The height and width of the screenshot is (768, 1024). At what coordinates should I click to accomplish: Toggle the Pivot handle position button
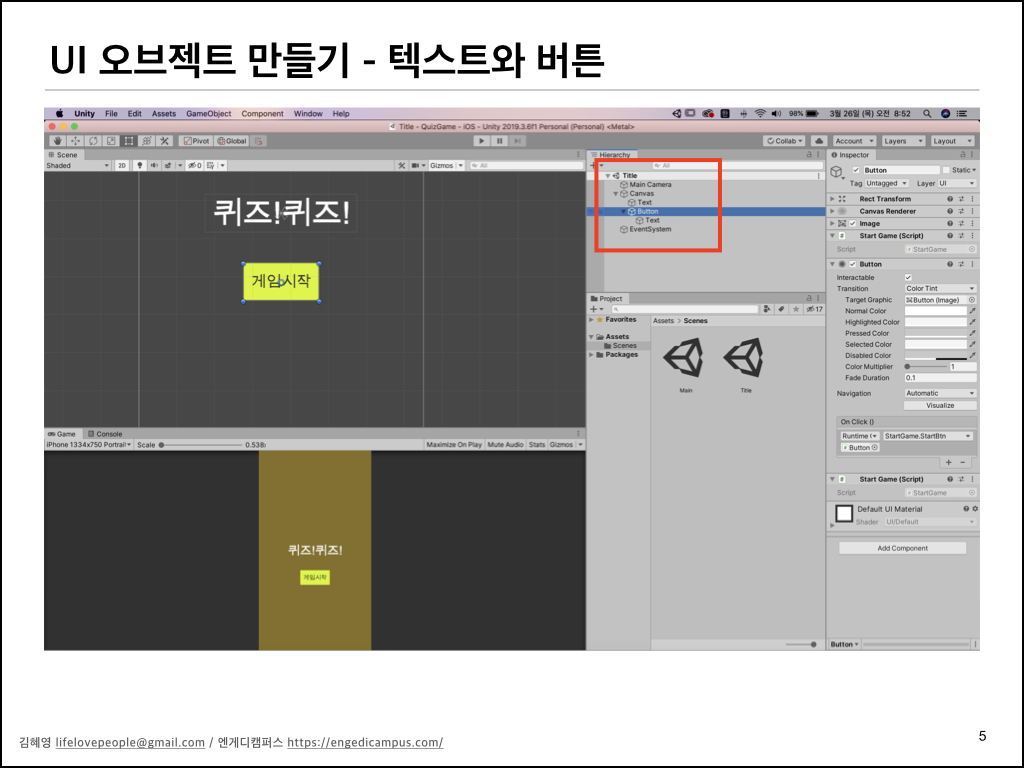click(x=196, y=140)
